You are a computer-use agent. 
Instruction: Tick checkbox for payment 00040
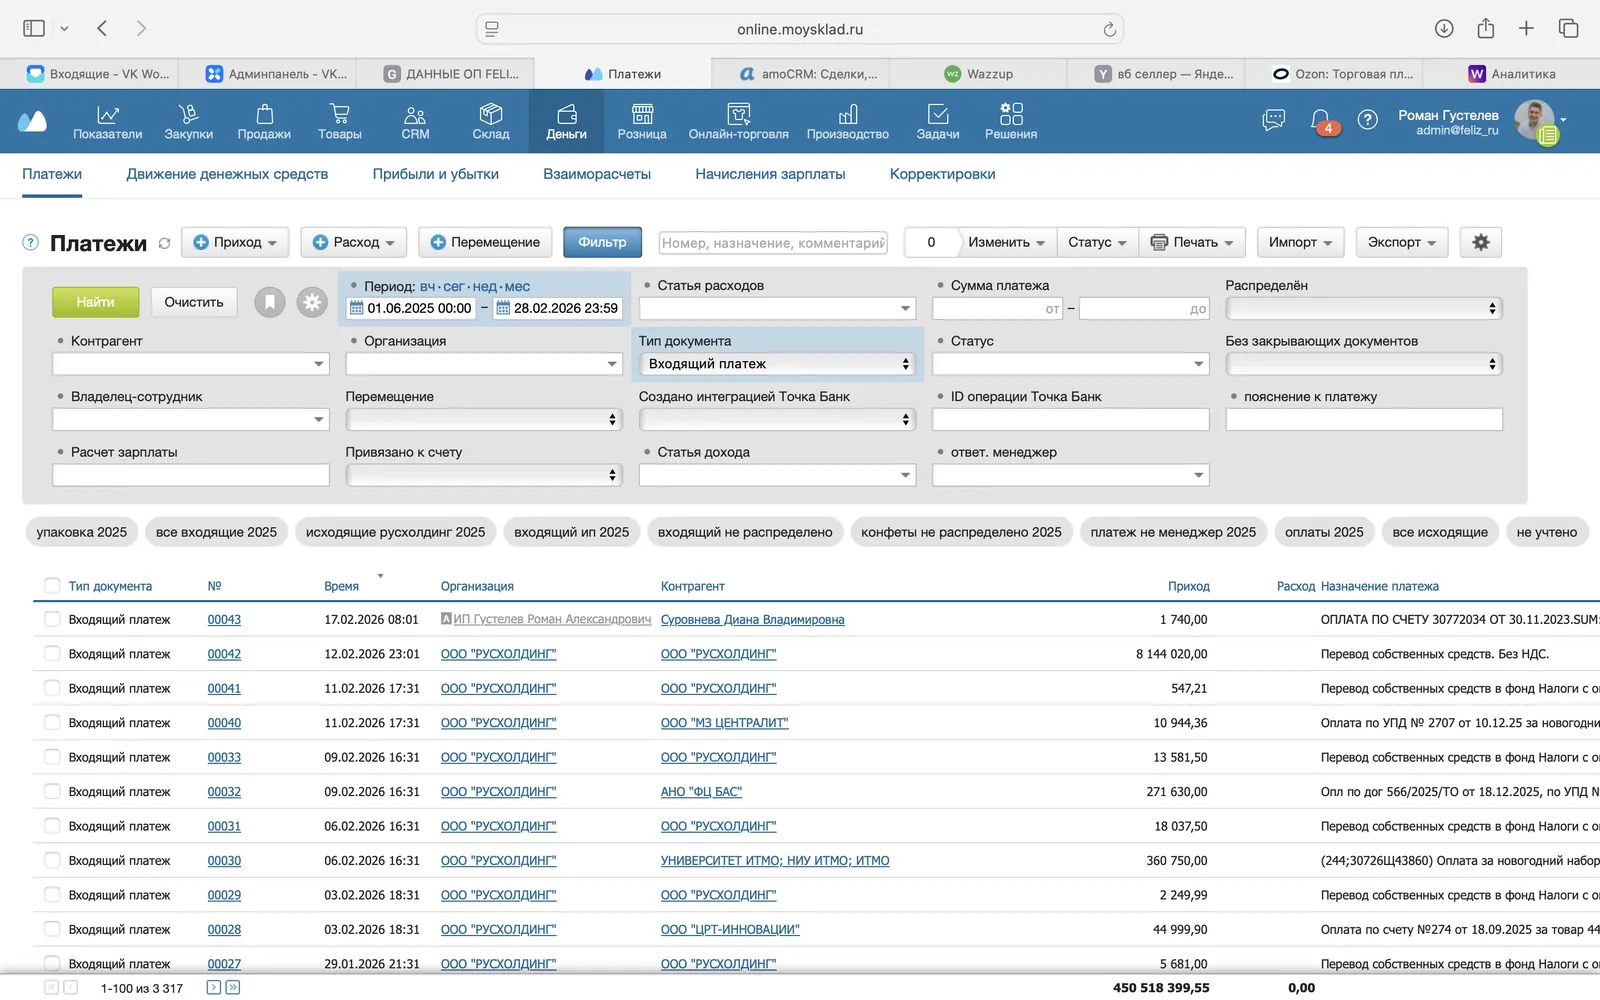pos(52,722)
